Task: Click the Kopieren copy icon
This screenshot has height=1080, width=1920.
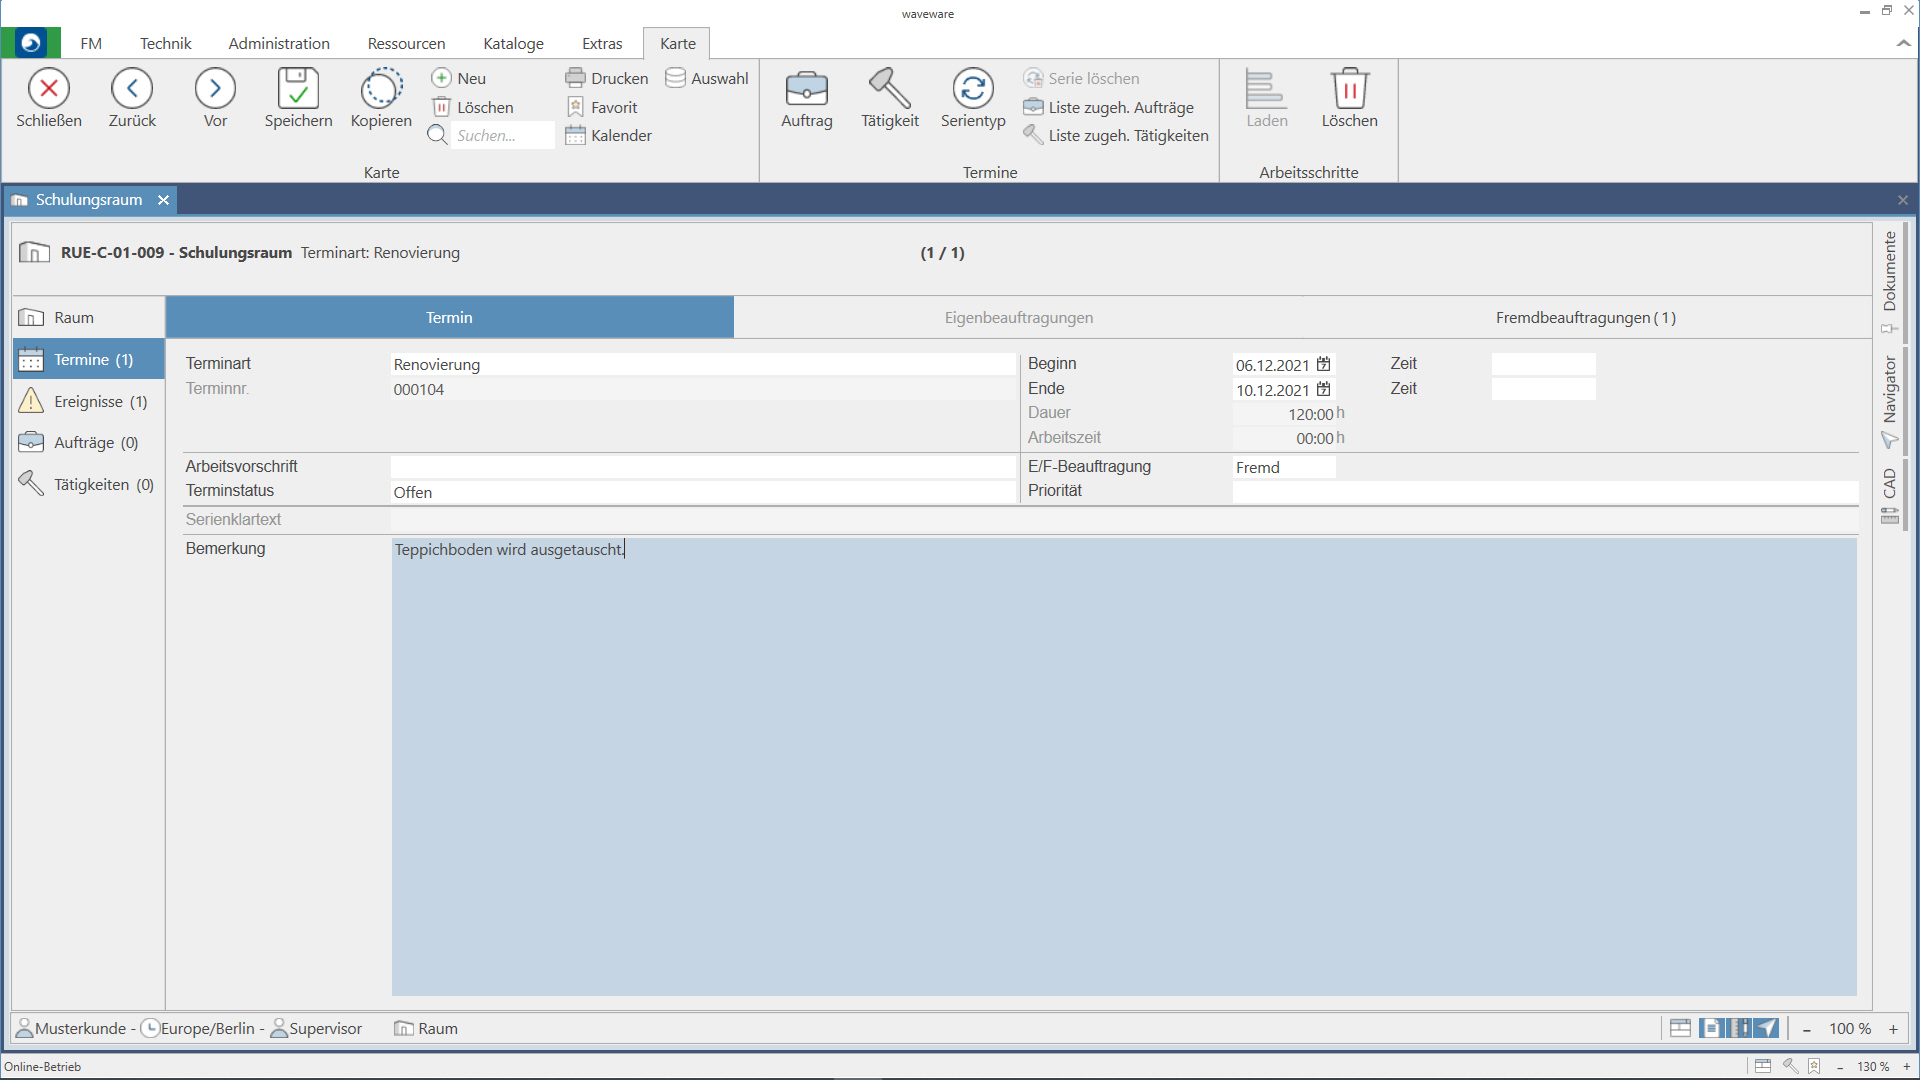Action: (381, 89)
